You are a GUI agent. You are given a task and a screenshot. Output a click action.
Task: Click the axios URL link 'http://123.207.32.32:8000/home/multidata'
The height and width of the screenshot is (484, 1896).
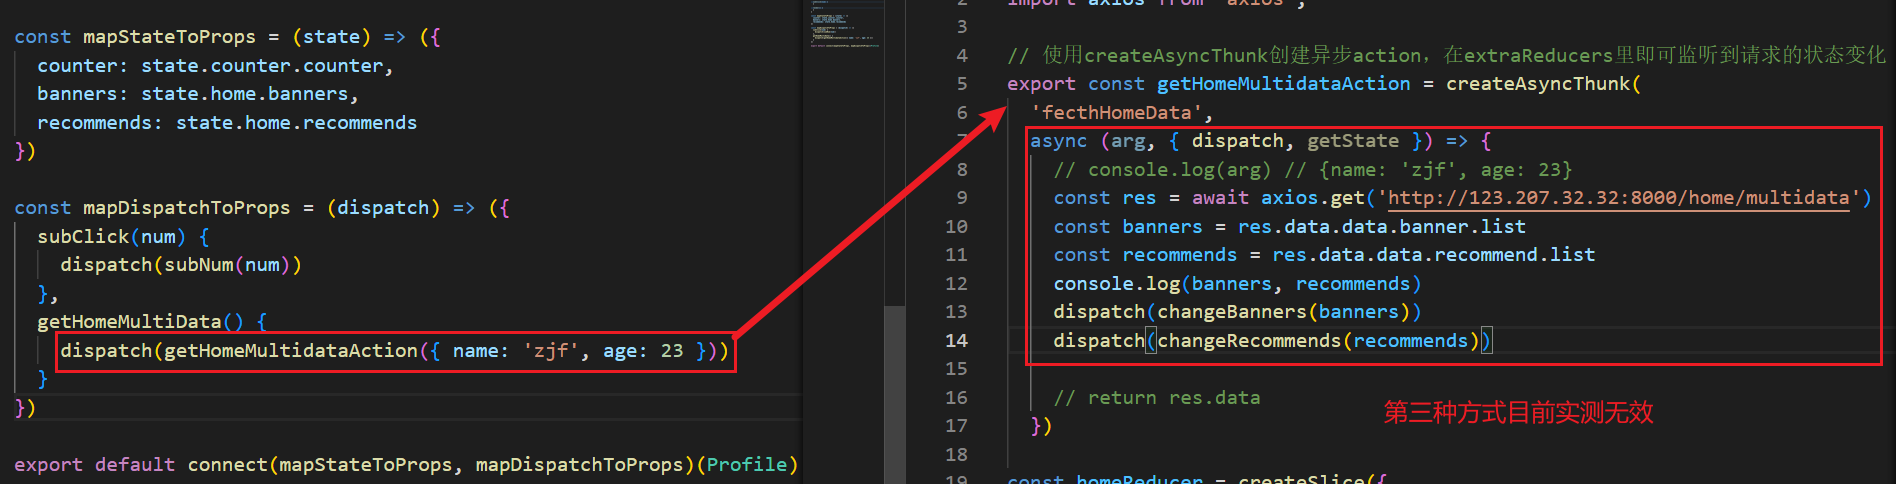(1619, 198)
